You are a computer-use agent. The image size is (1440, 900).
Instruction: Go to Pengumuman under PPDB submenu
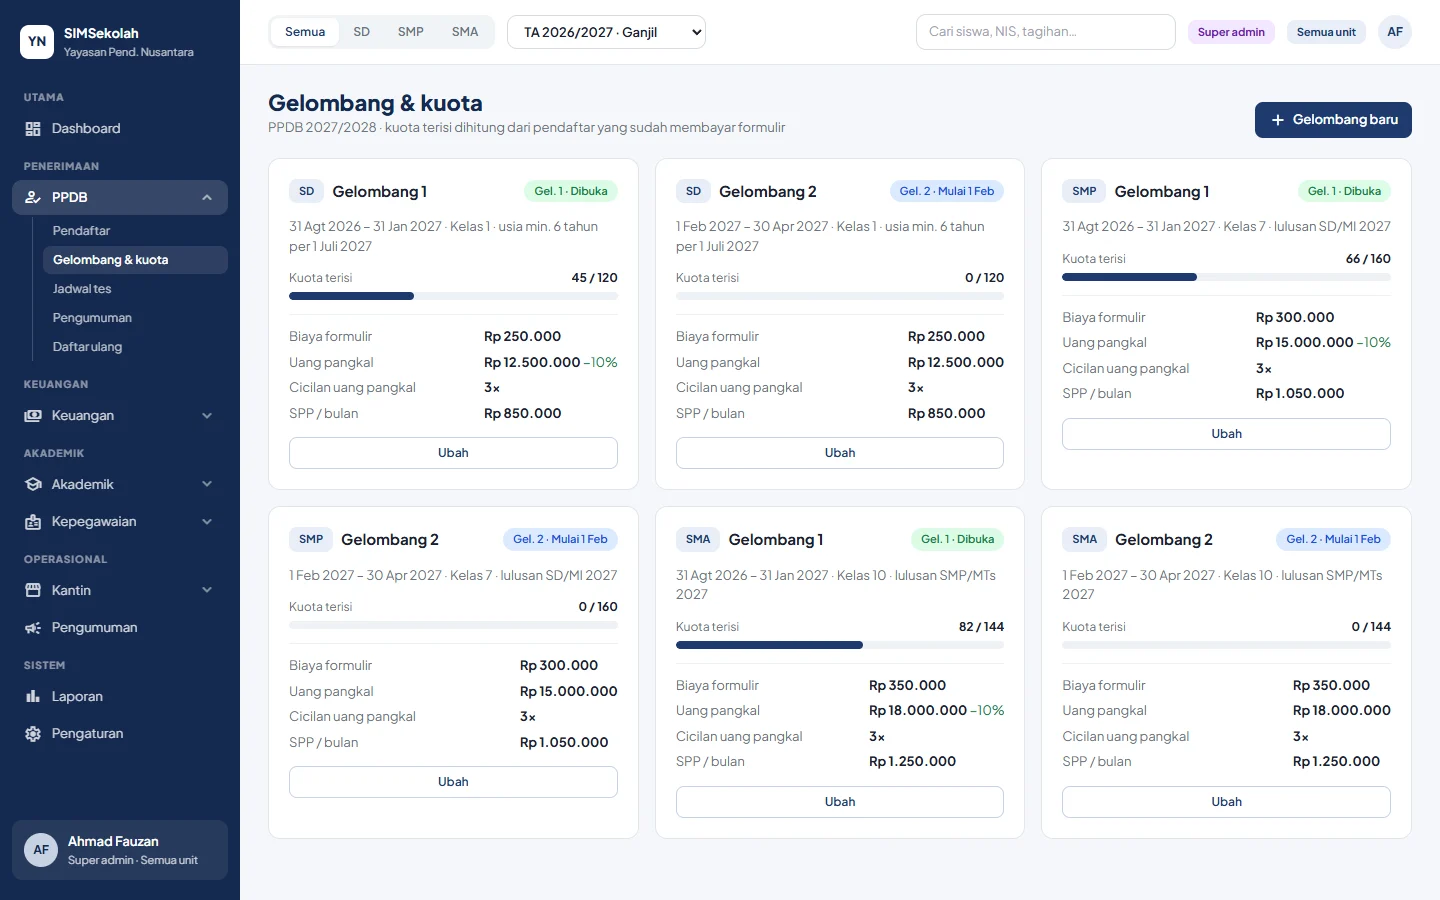tap(134, 318)
